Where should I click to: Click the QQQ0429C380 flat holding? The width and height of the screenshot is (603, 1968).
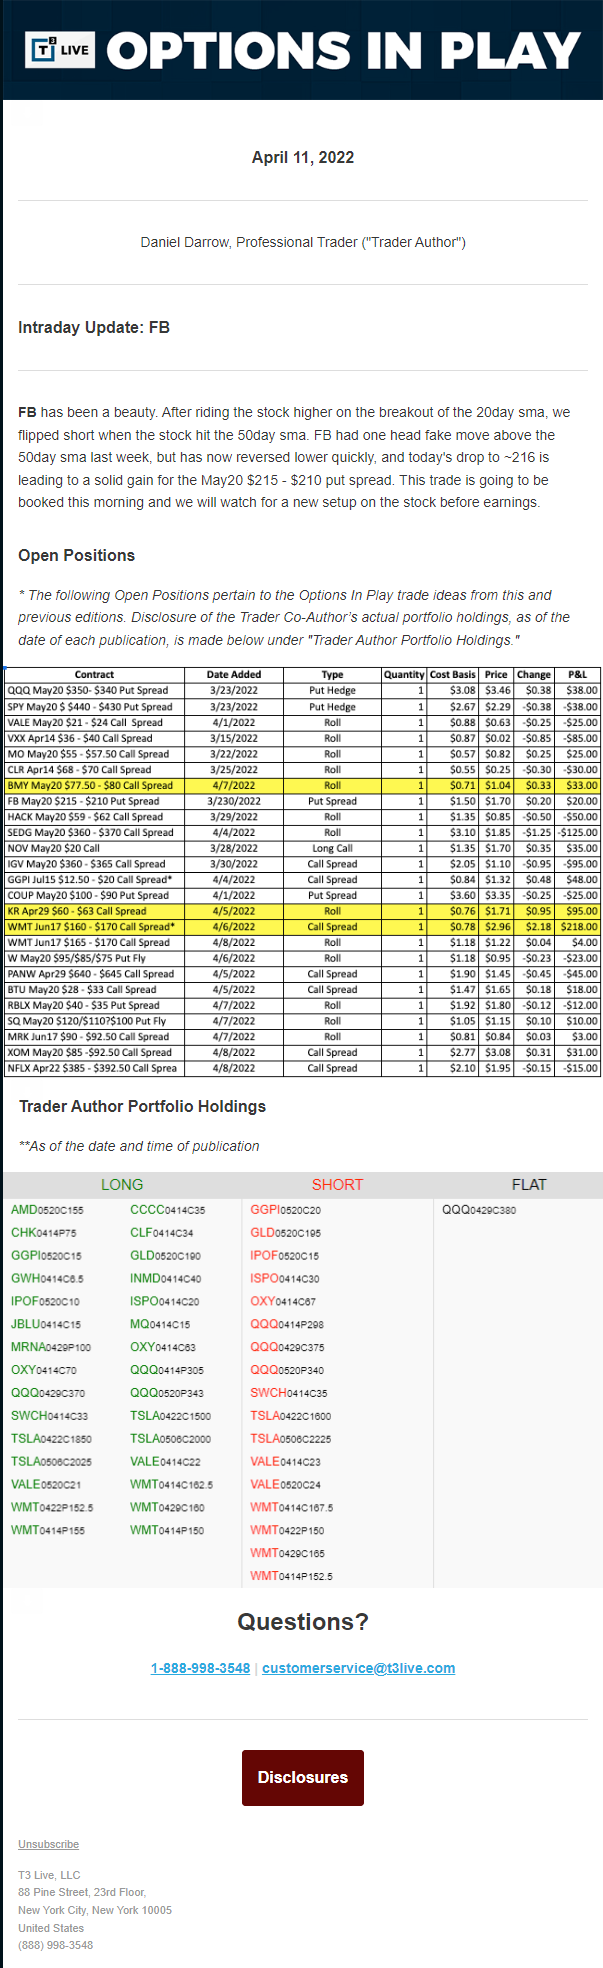click(479, 1210)
